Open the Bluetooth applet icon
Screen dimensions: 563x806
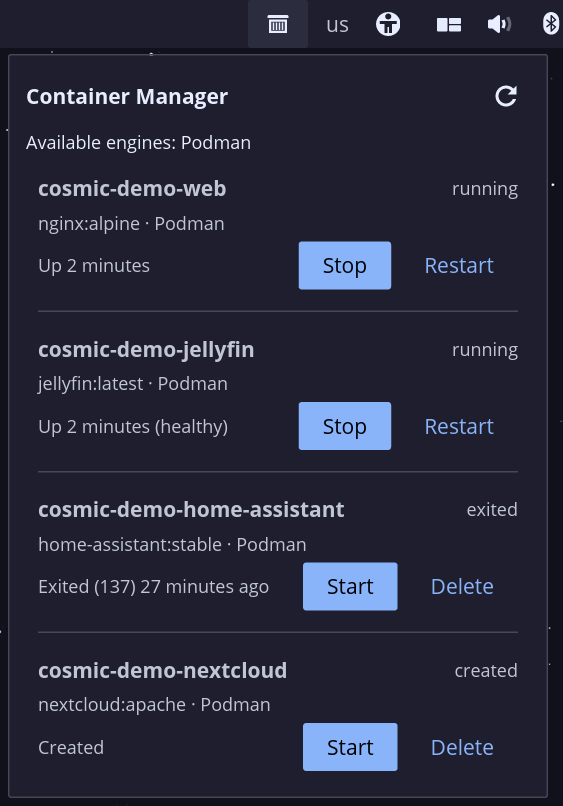tap(551, 24)
